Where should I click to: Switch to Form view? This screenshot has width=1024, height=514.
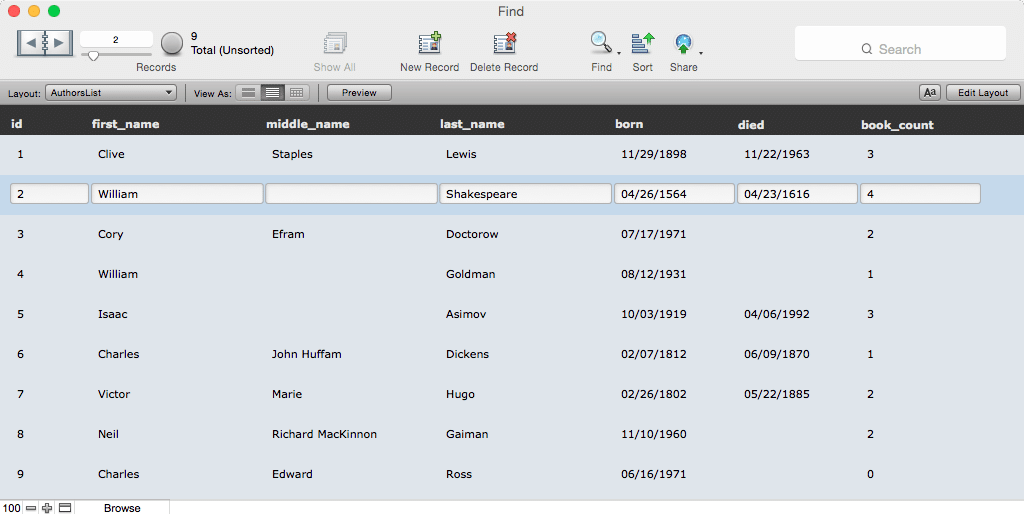248,93
